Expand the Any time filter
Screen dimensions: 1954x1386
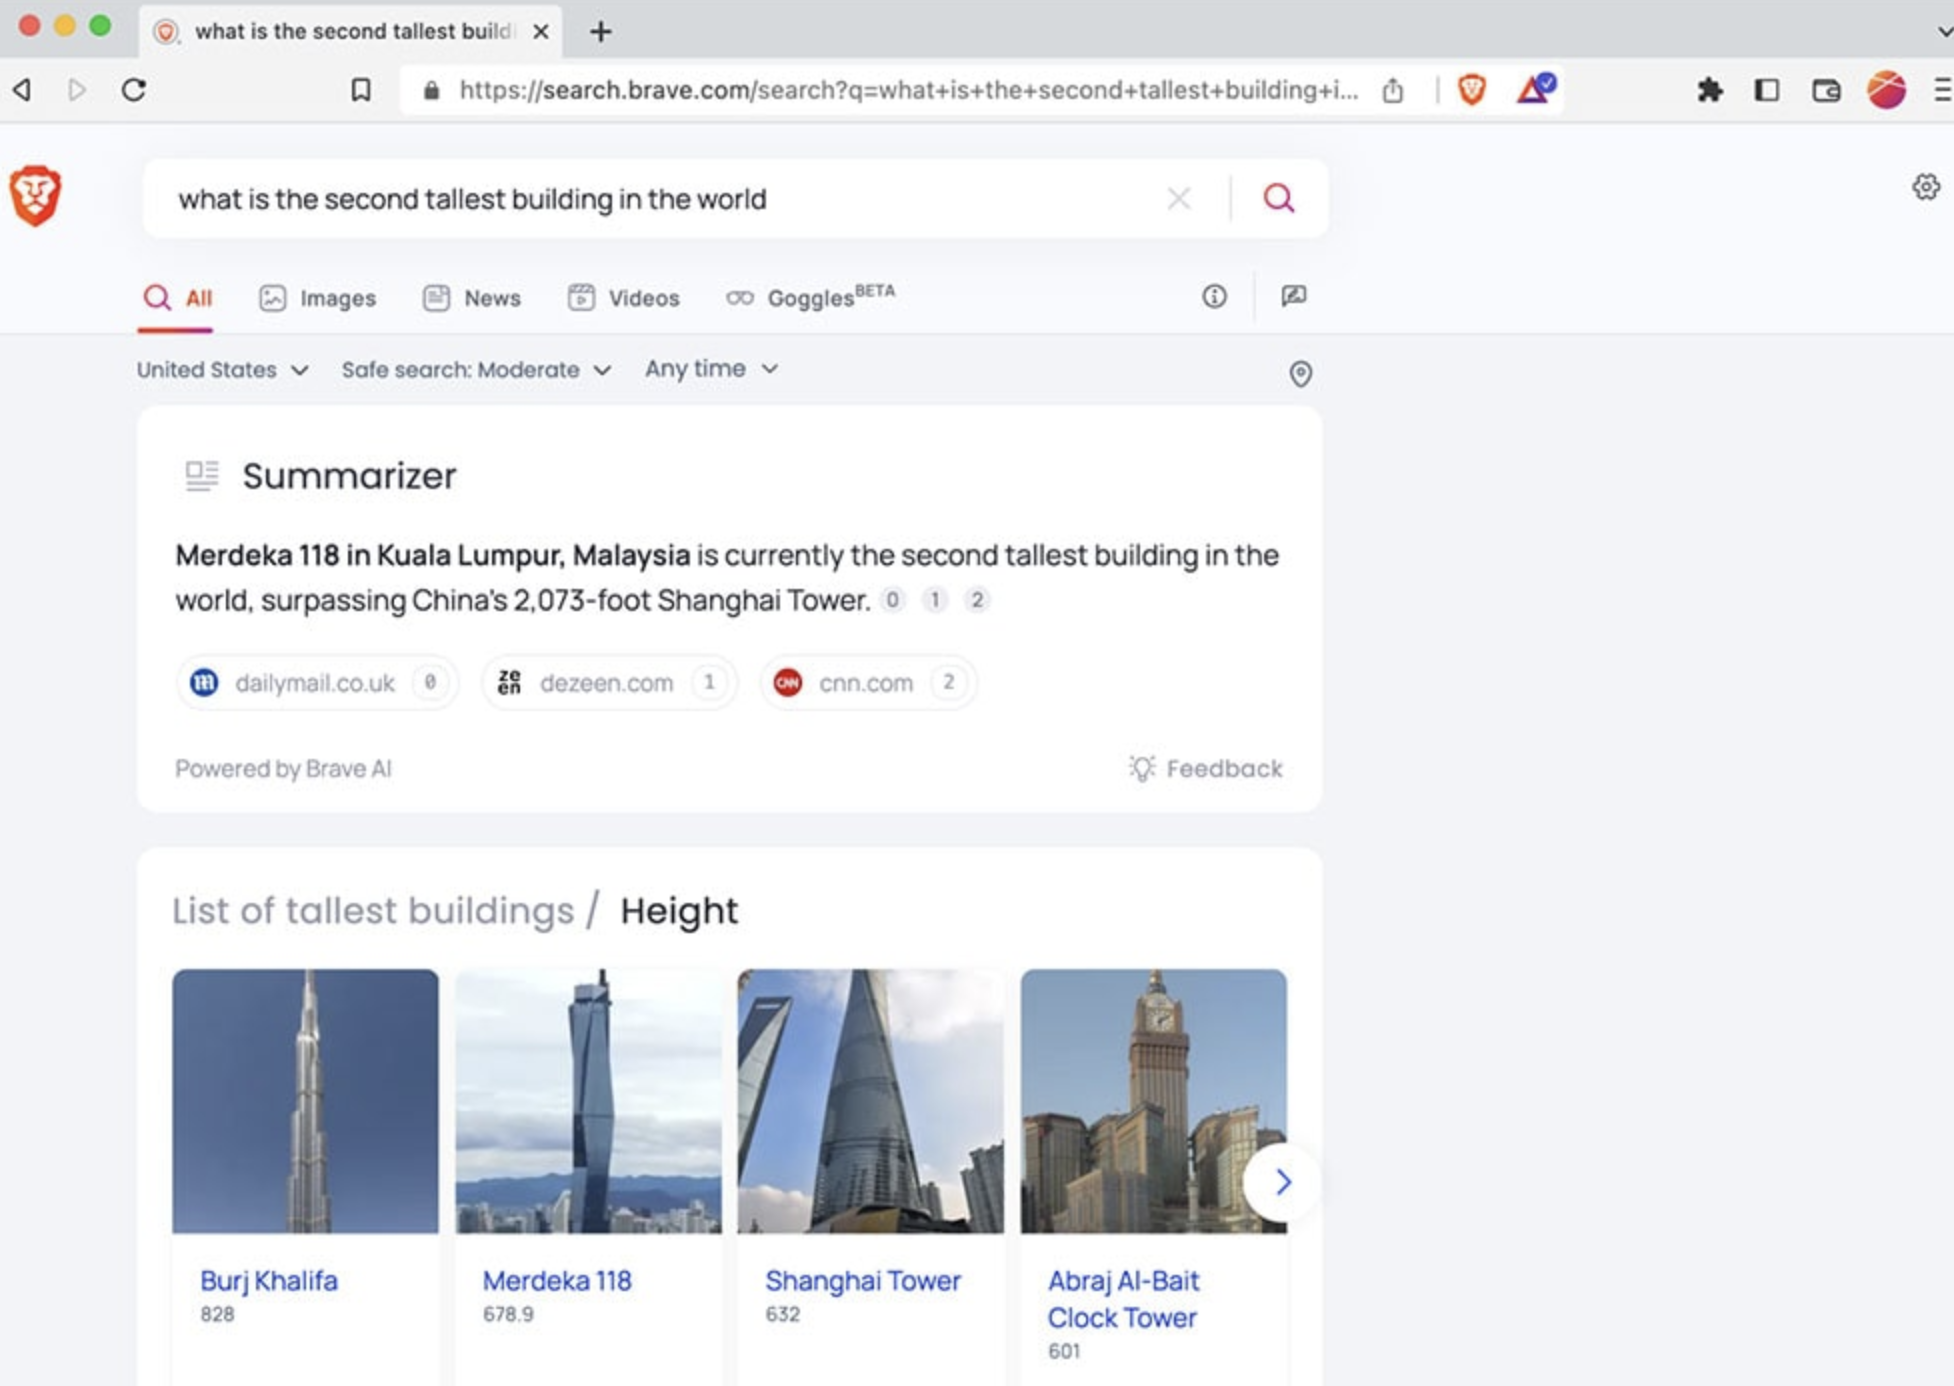click(x=711, y=369)
